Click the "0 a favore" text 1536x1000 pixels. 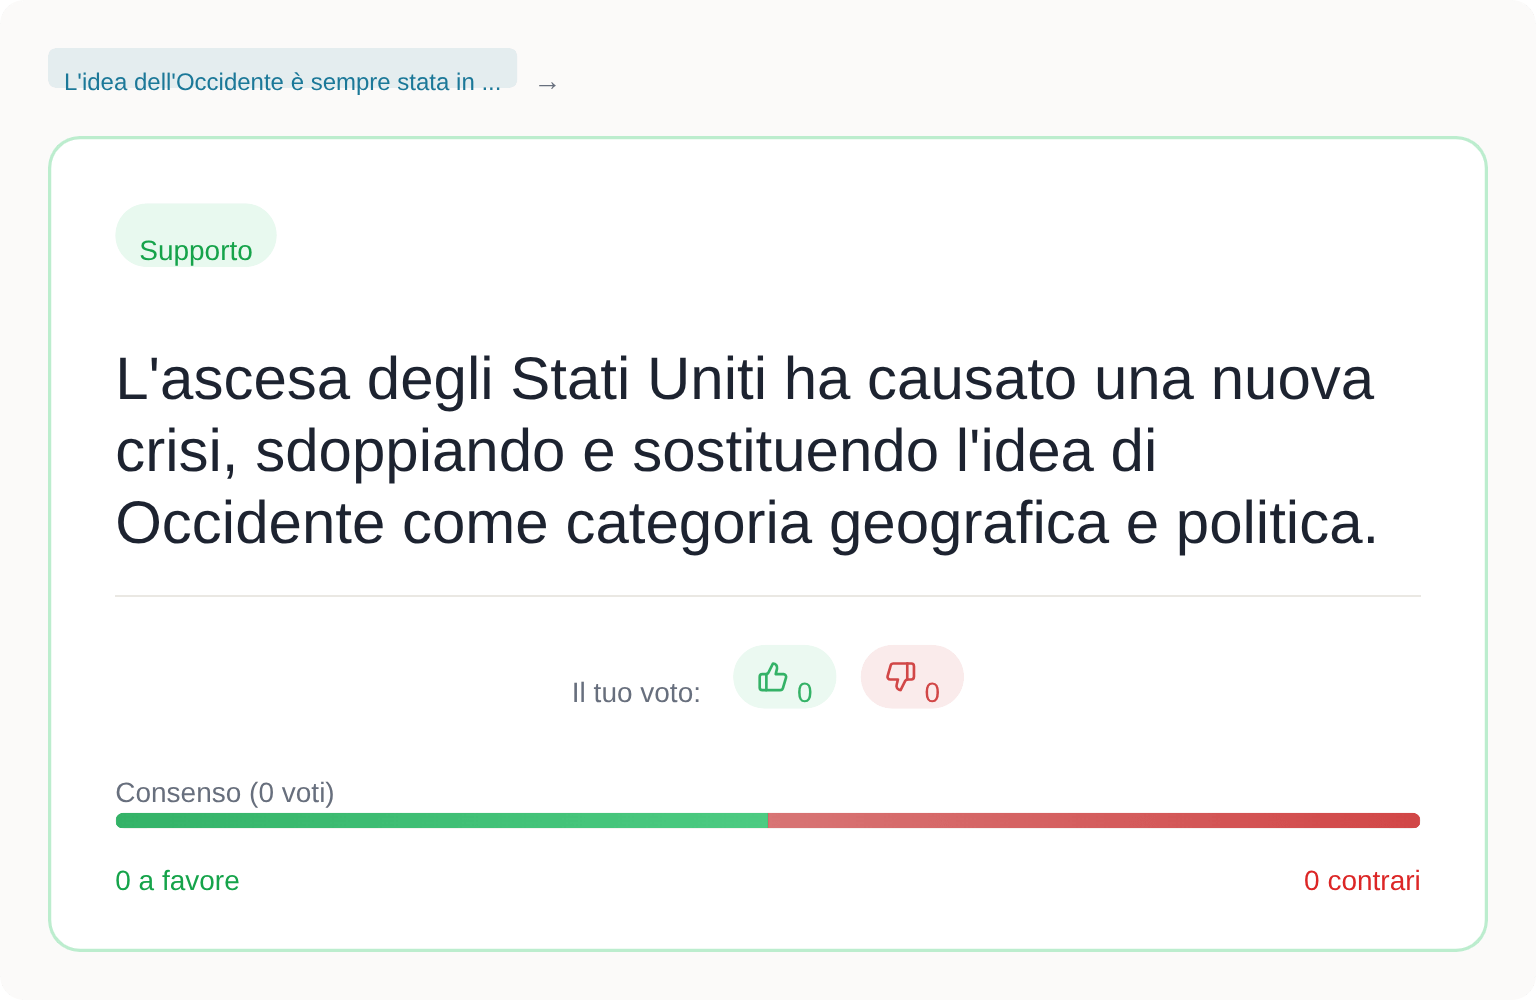pyautogui.click(x=178, y=880)
